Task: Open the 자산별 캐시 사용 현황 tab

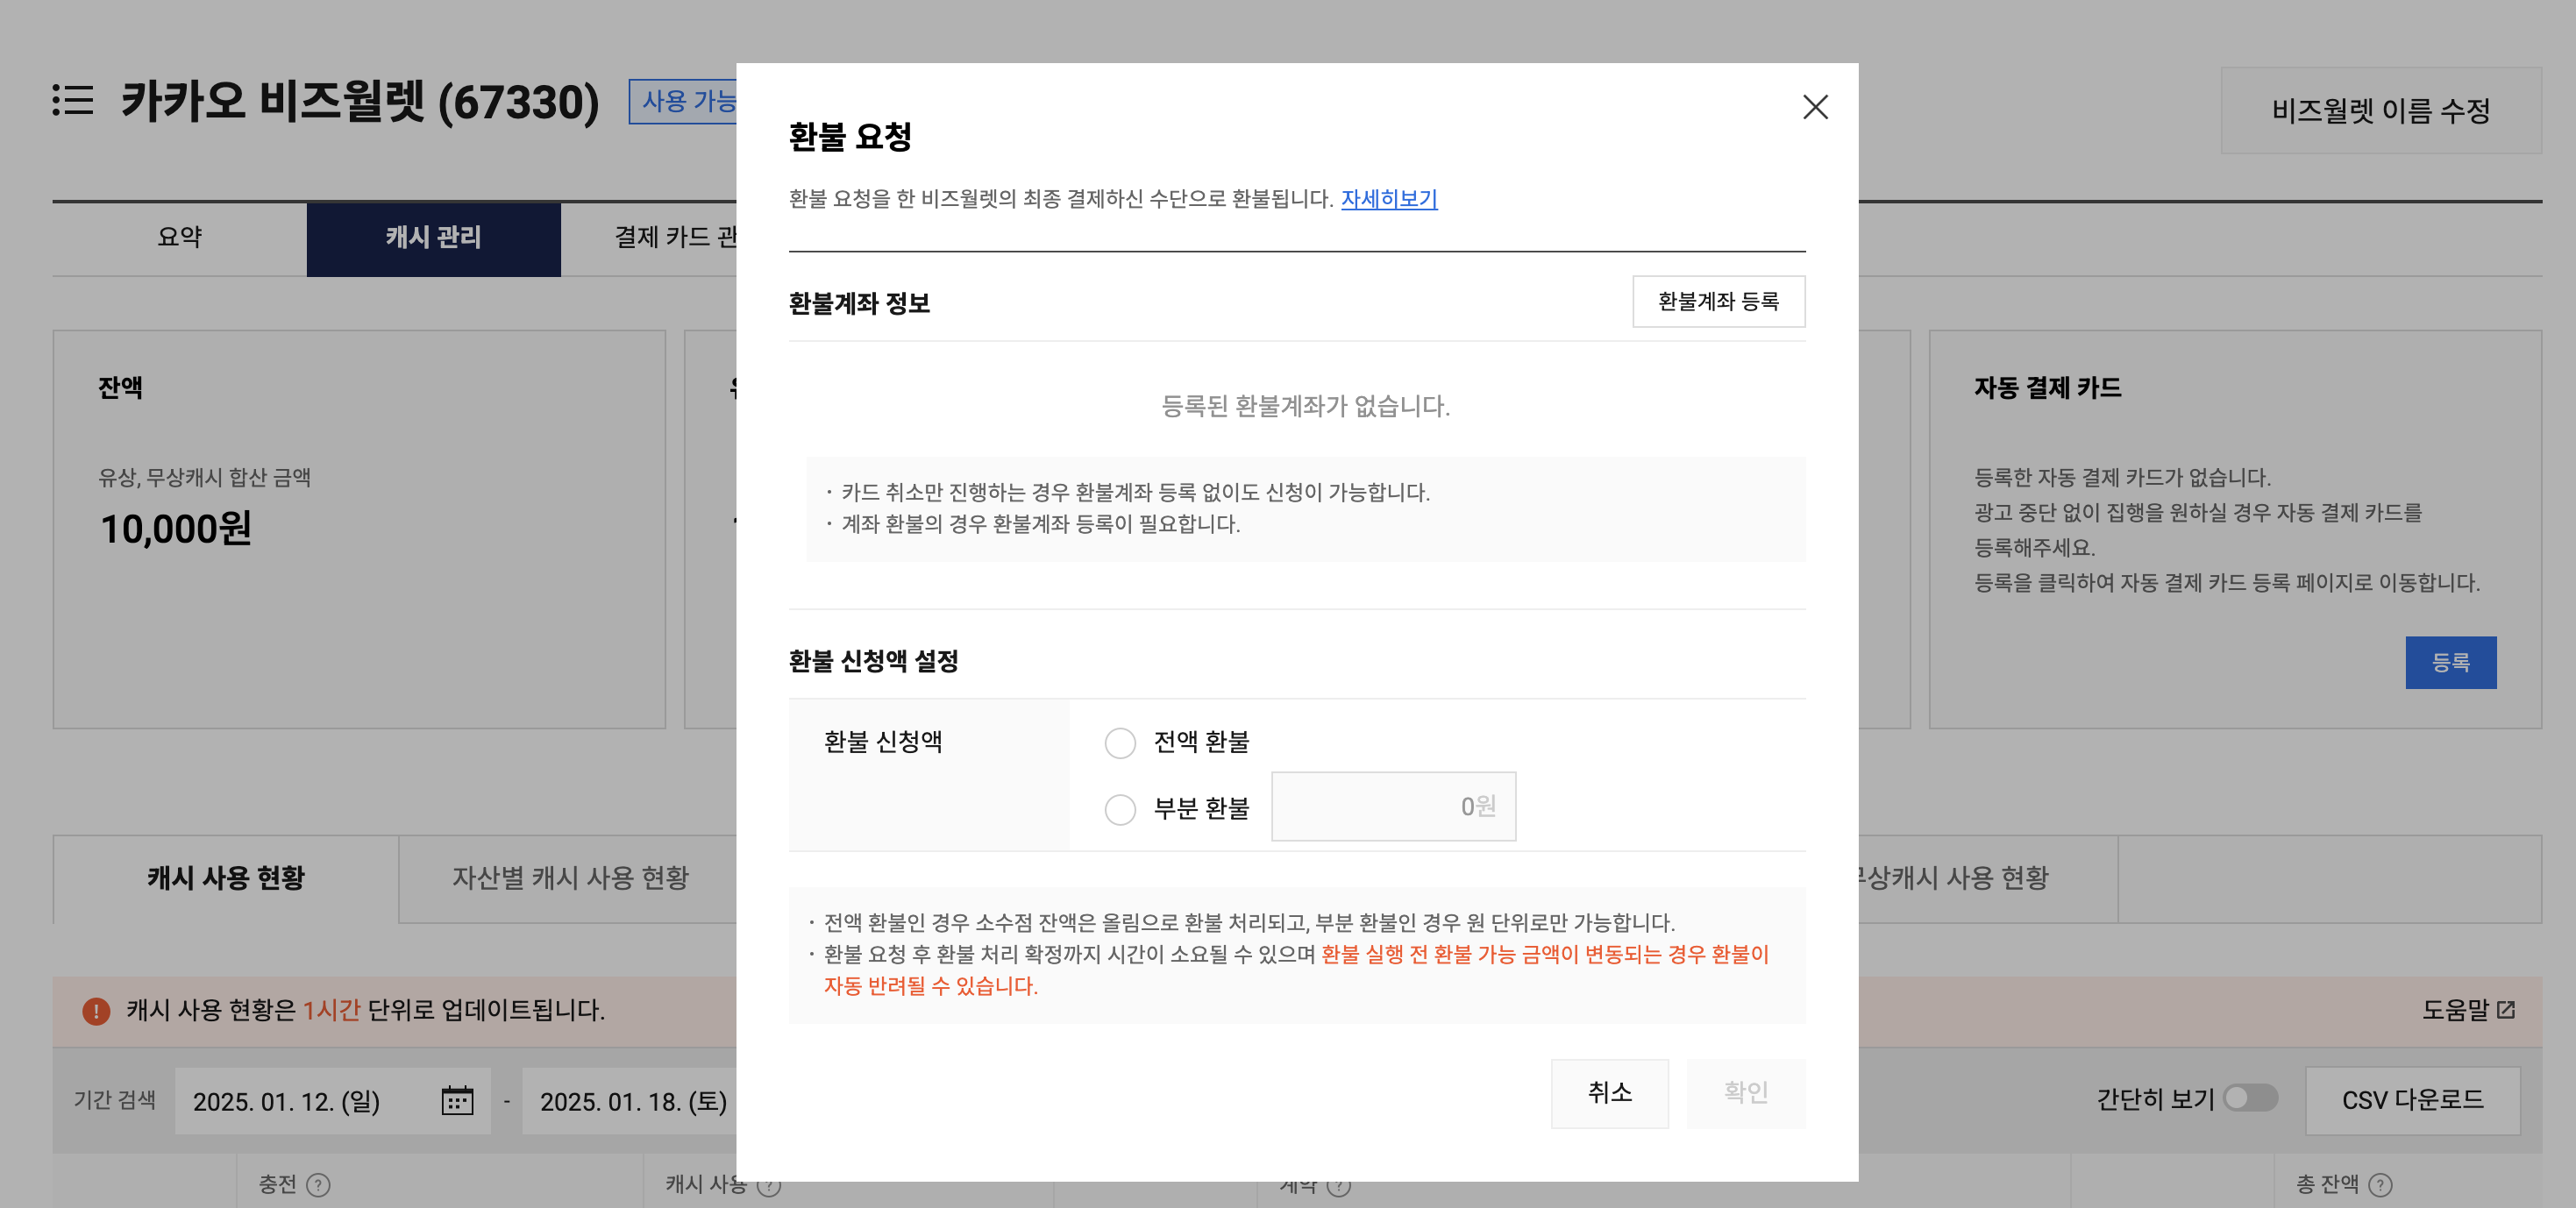Action: (x=570, y=878)
